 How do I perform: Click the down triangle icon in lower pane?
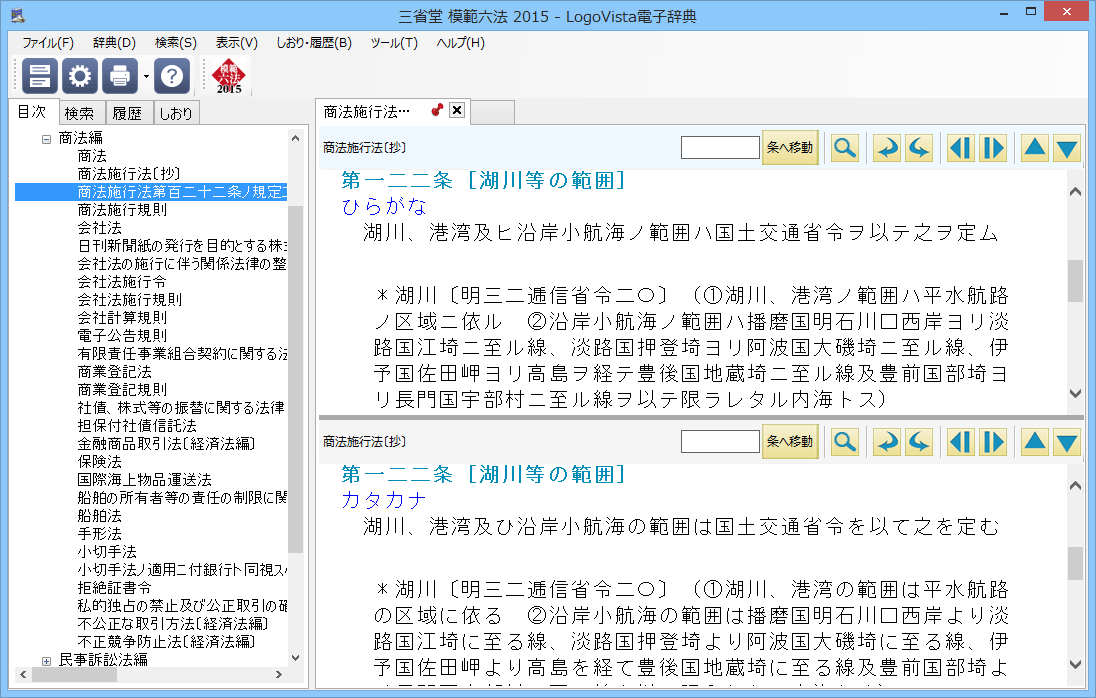[1067, 441]
